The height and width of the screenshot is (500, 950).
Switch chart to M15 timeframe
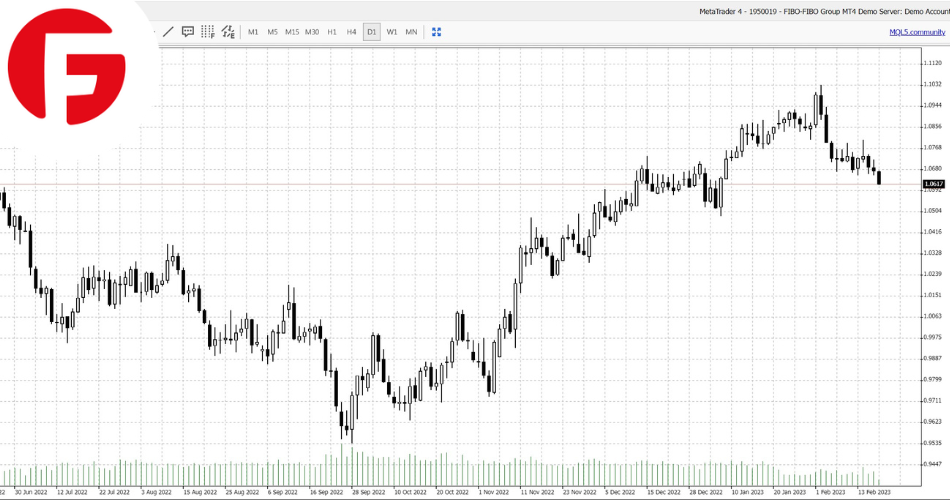(x=292, y=32)
